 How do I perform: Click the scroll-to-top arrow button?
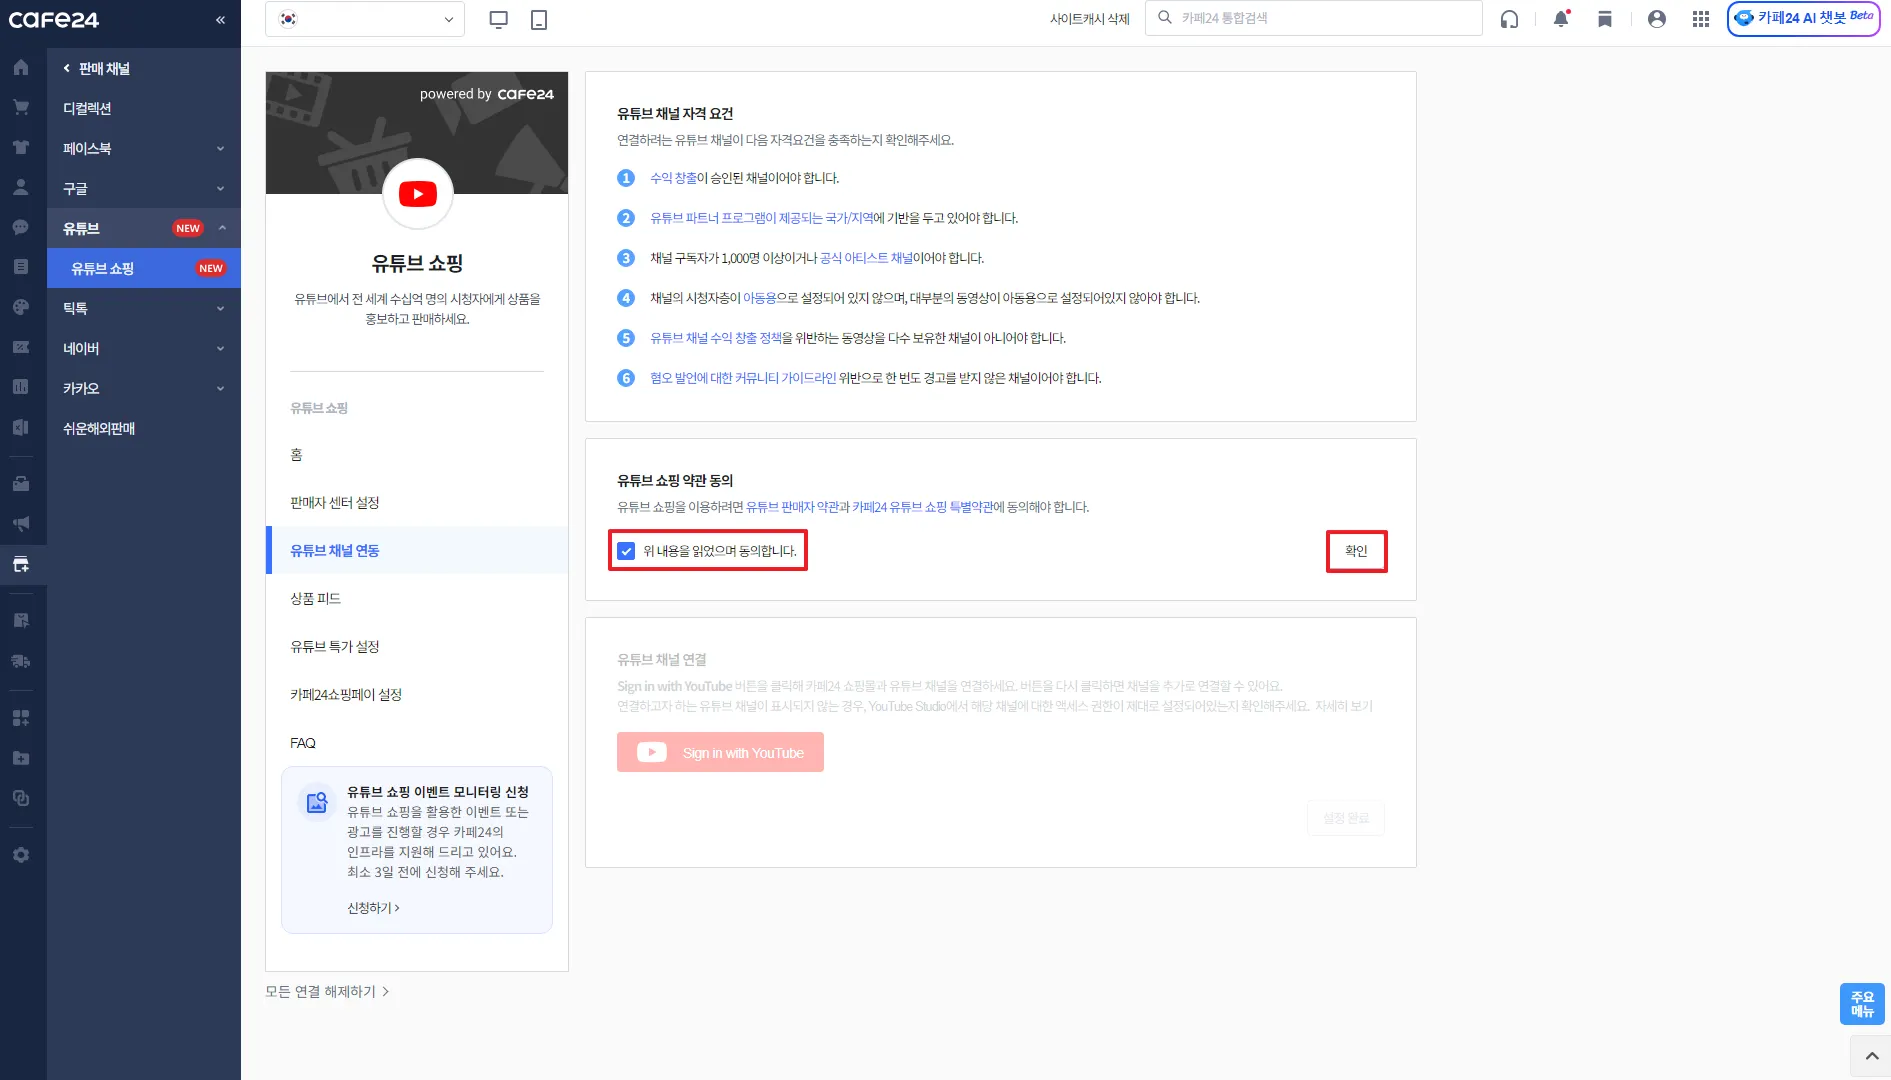(1871, 1056)
